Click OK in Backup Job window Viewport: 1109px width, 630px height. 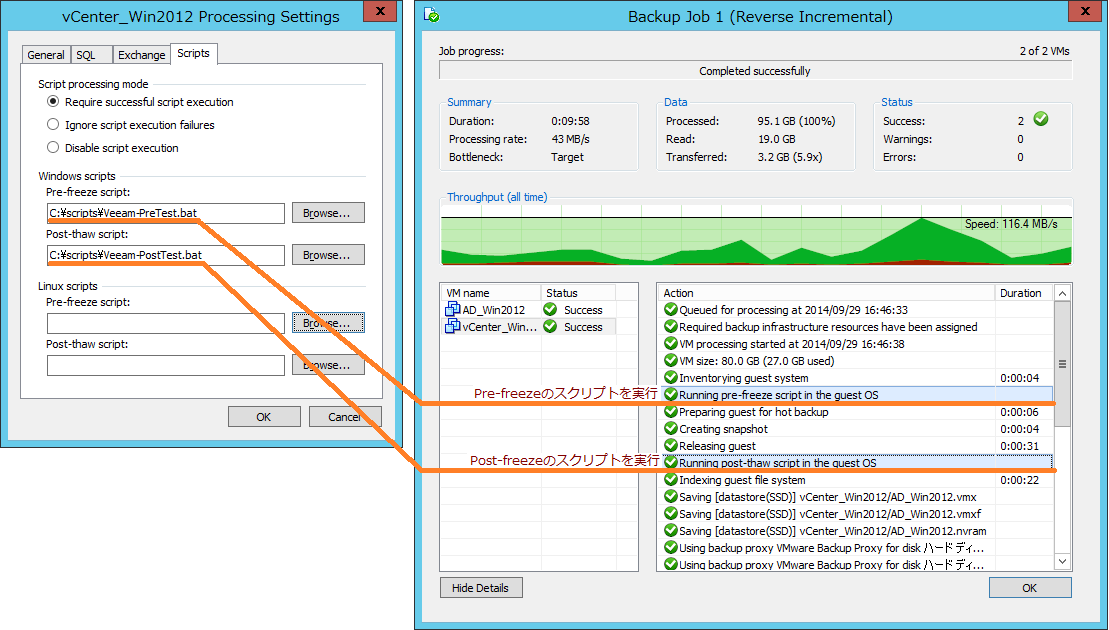coord(1030,588)
